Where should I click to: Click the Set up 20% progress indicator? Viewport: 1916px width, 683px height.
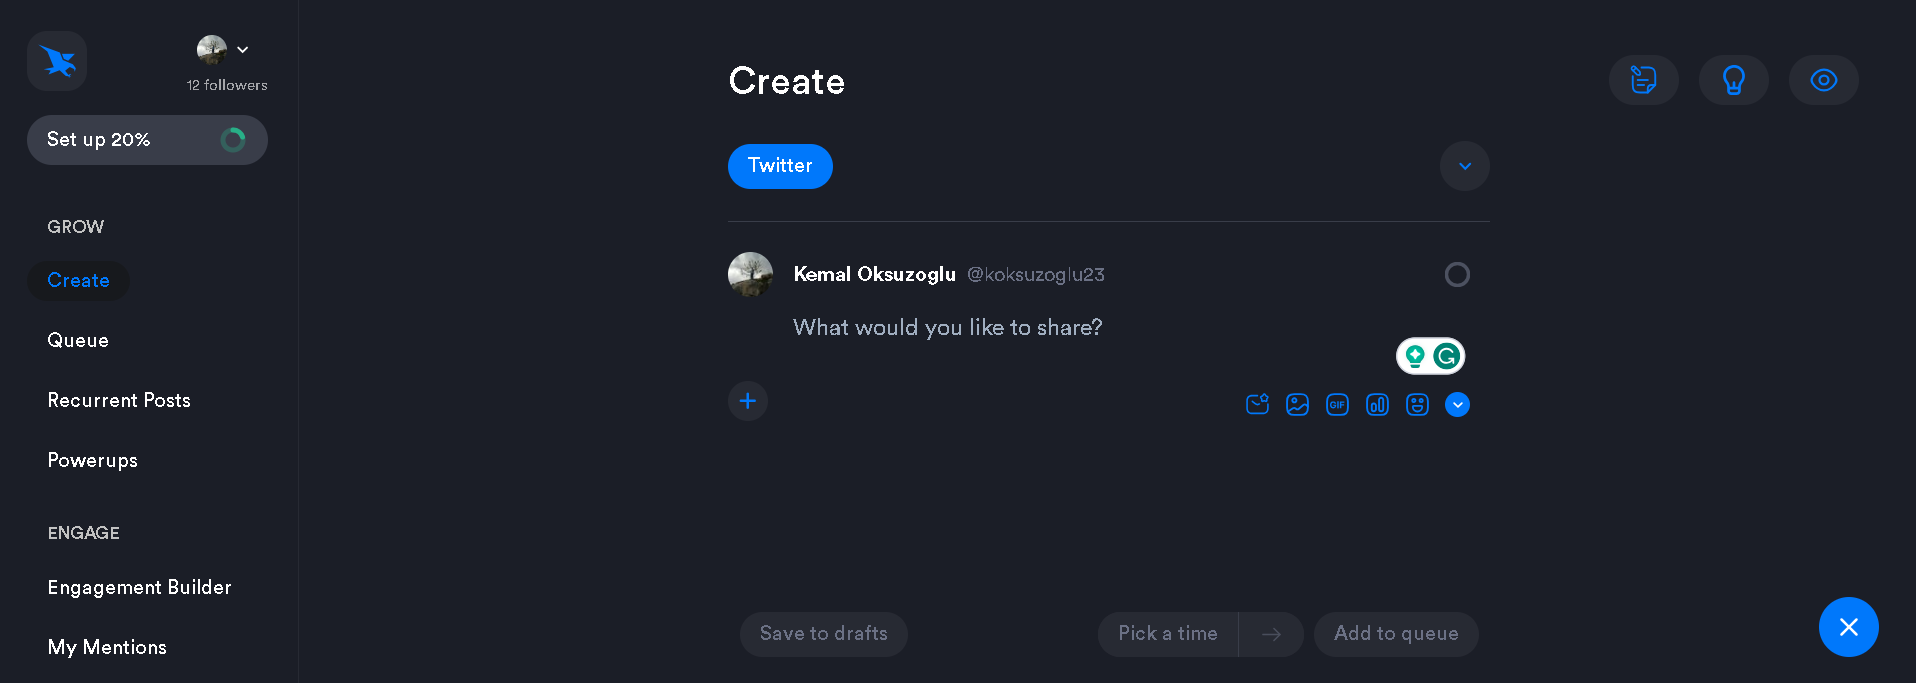tap(147, 140)
